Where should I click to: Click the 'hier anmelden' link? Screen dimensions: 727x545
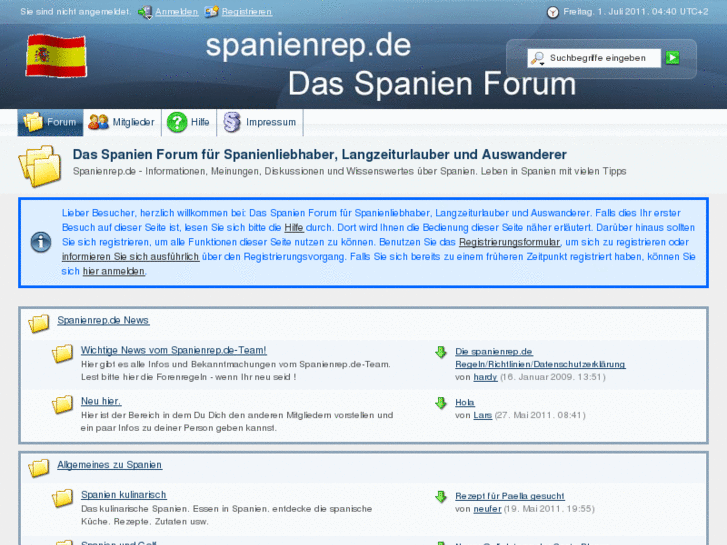point(114,271)
